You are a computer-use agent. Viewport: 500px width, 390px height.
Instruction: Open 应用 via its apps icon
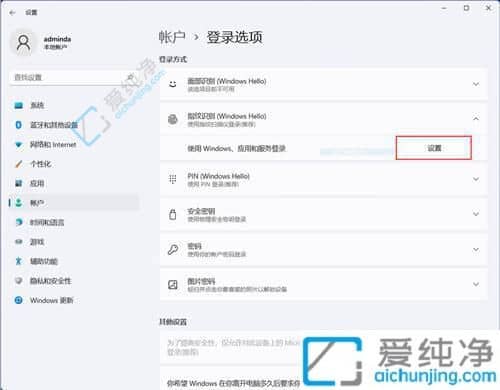pos(19,183)
